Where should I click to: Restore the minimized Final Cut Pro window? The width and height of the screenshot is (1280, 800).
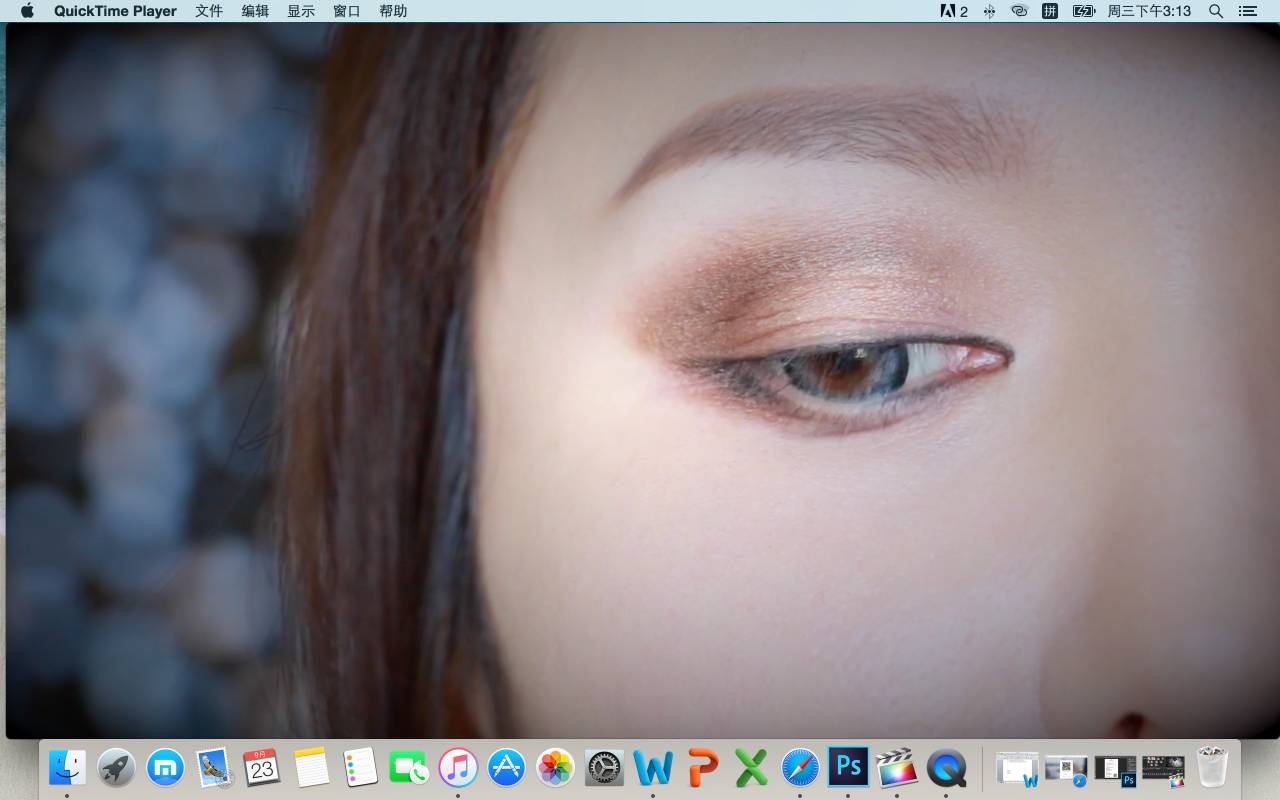[x=1163, y=769]
